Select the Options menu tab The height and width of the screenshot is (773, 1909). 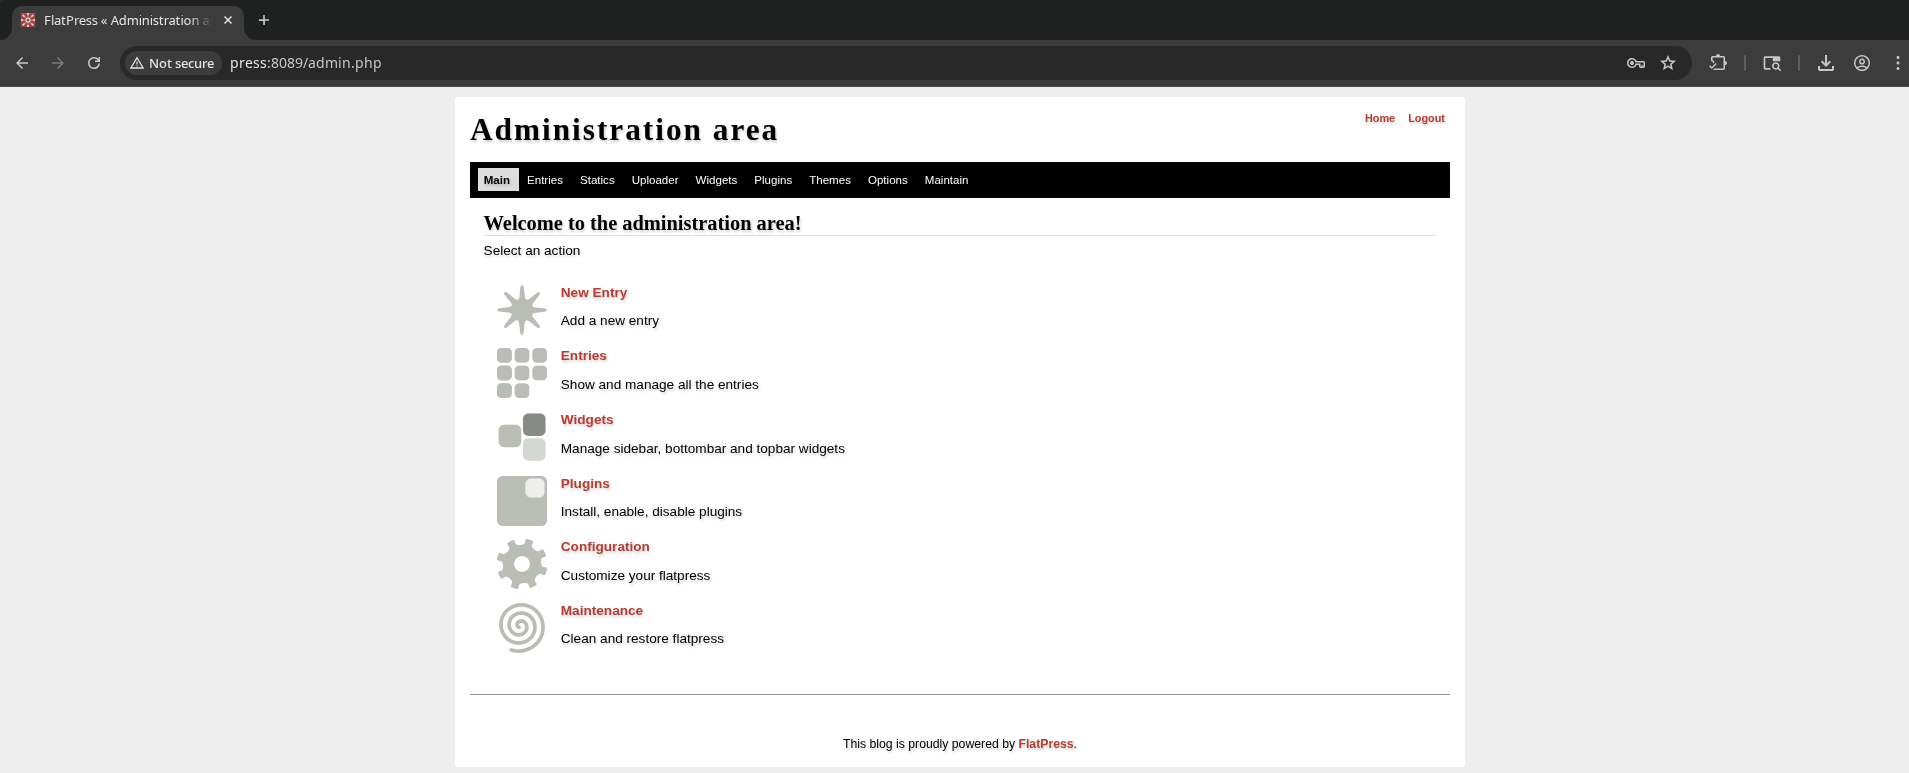(x=887, y=180)
